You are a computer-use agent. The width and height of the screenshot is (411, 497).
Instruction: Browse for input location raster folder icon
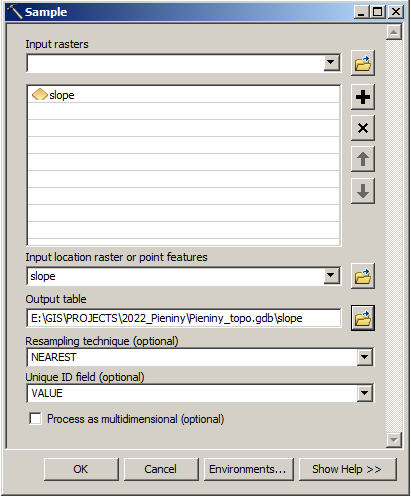pyautogui.click(x=363, y=276)
